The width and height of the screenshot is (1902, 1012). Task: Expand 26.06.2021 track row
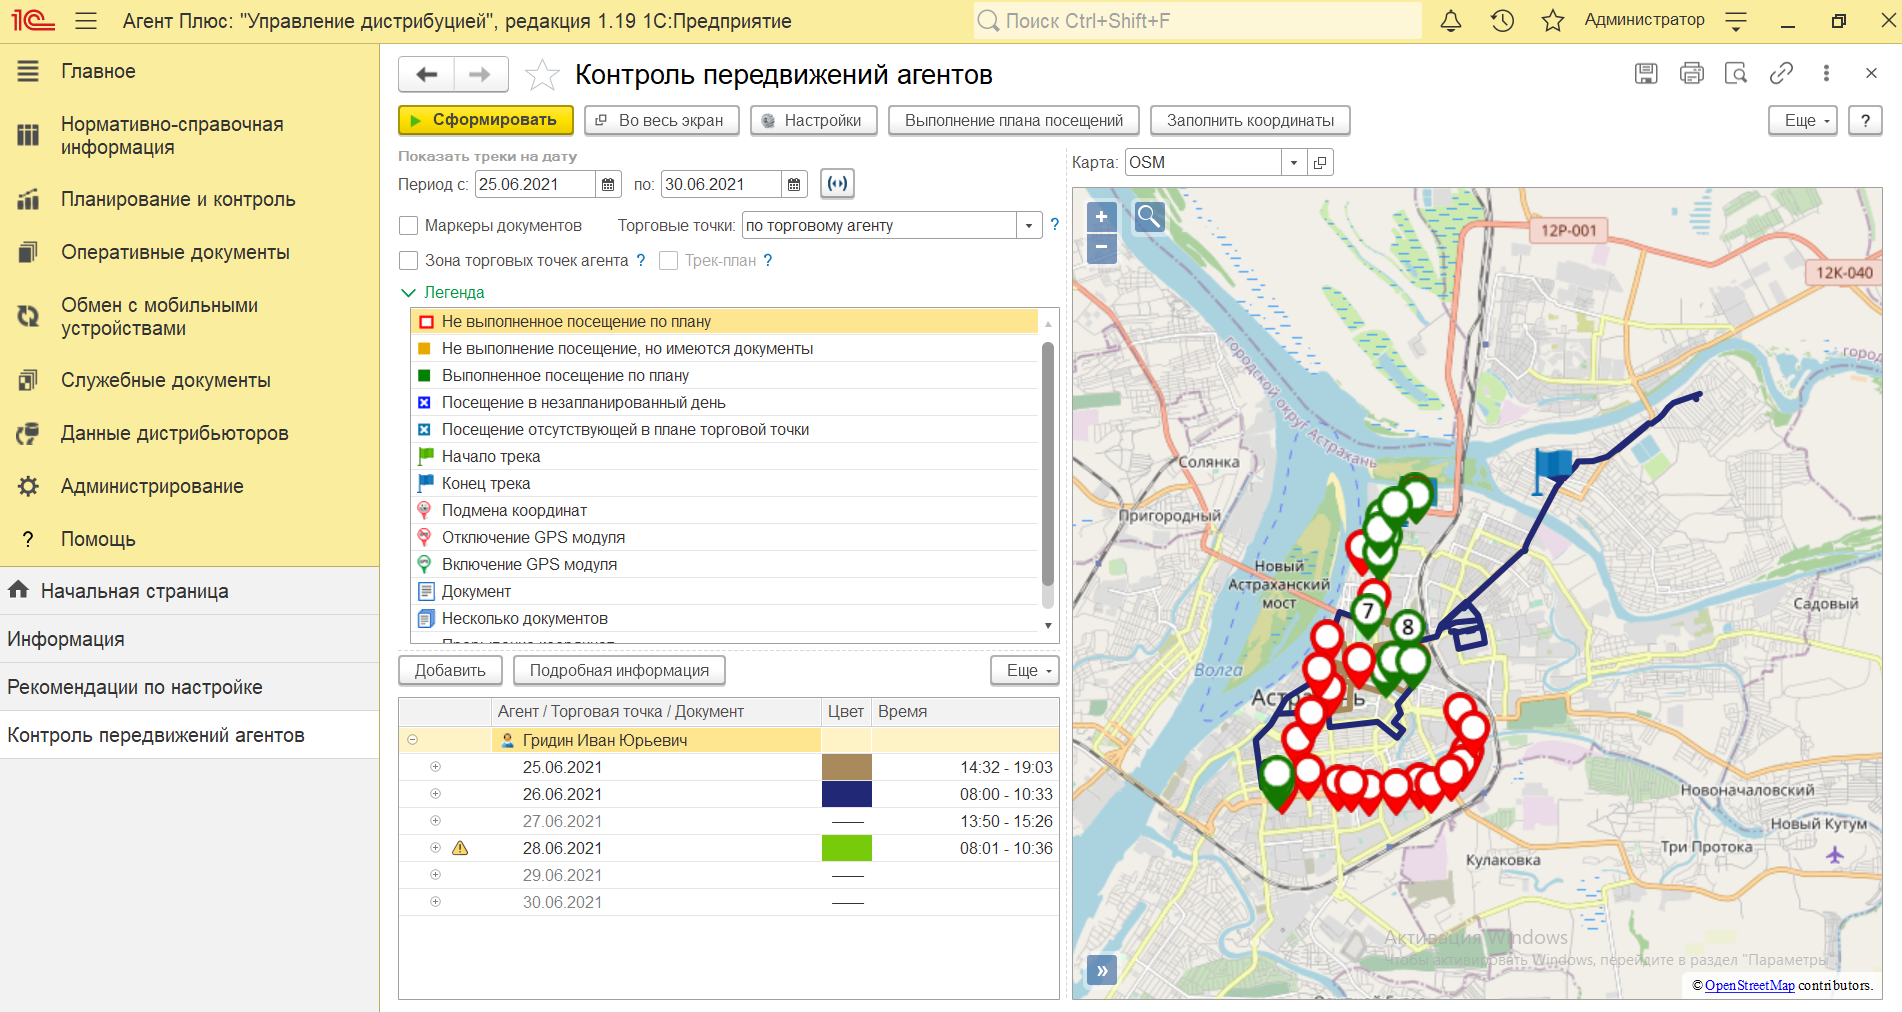435,794
